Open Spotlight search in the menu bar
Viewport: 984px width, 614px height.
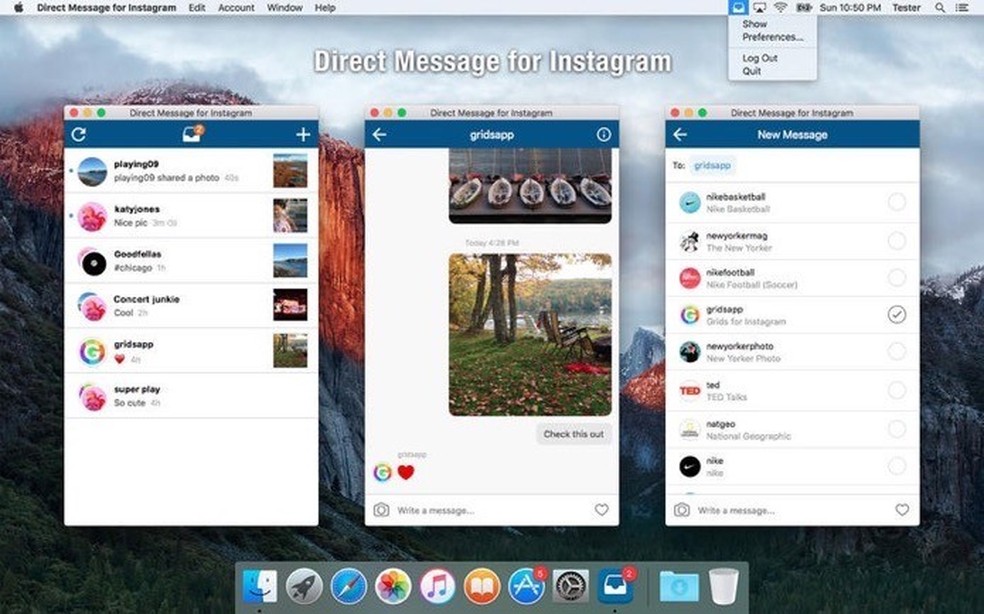click(x=941, y=7)
